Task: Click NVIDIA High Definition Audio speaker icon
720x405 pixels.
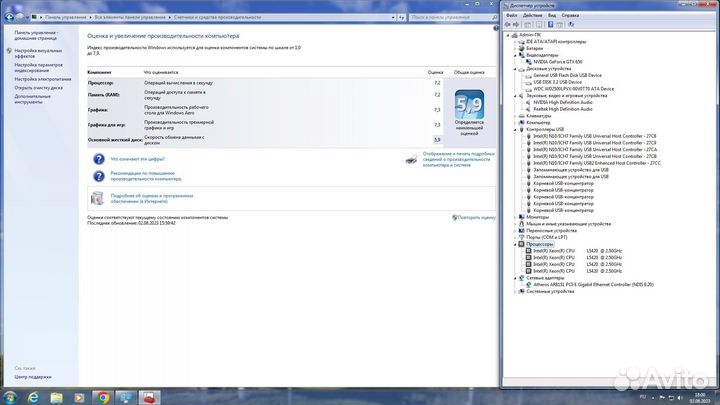Action: tap(529, 102)
